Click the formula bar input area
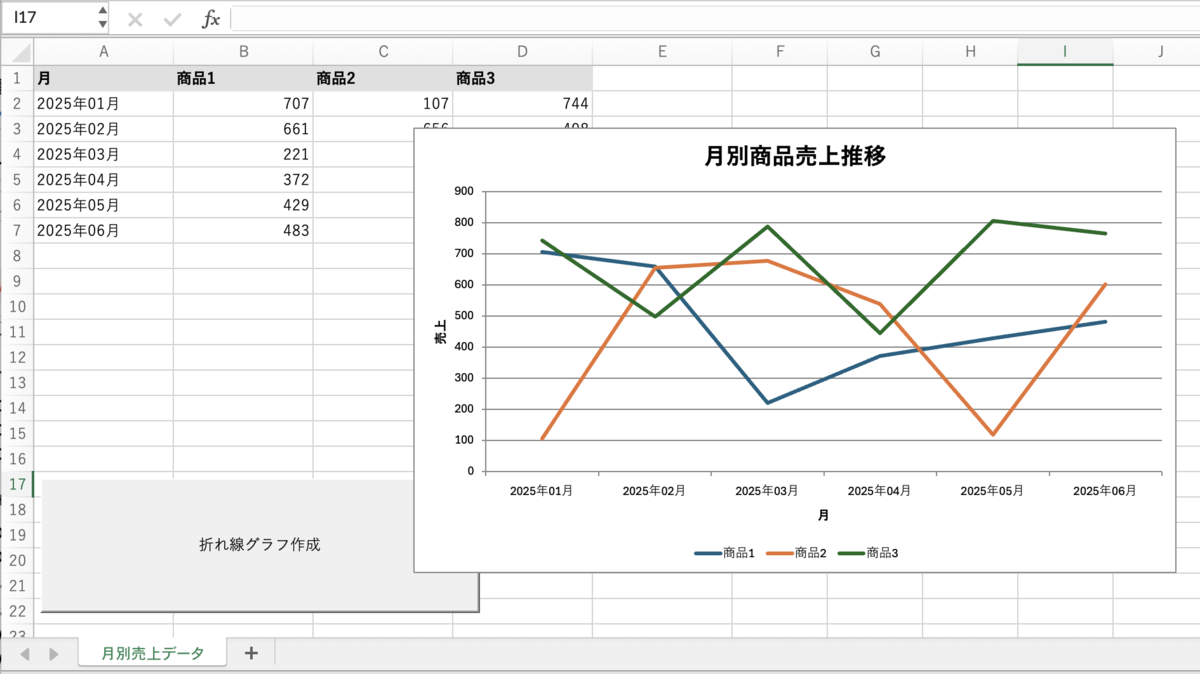The height and width of the screenshot is (674, 1200). coord(500,17)
